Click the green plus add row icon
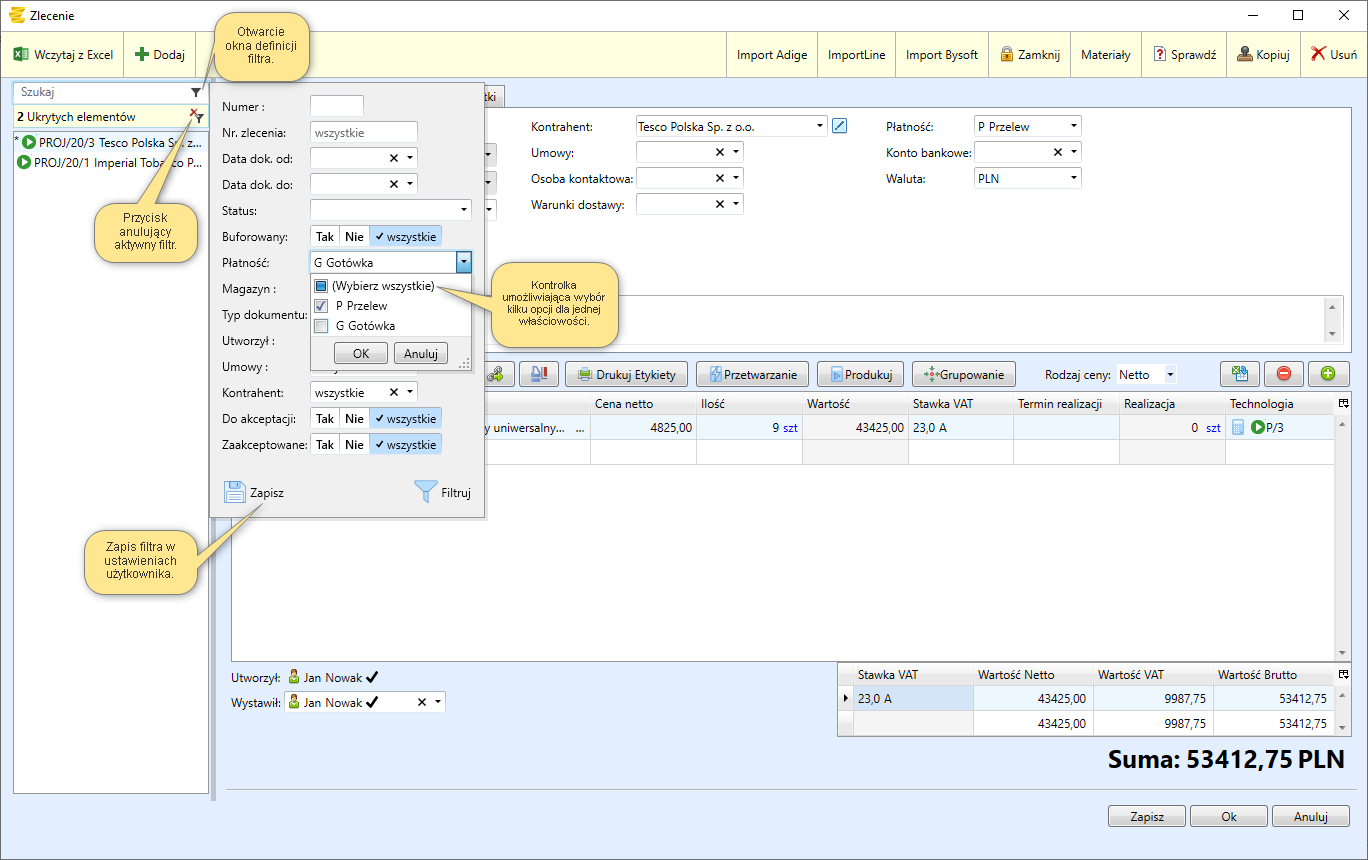The height and width of the screenshot is (860, 1368). pos(1328,374)
